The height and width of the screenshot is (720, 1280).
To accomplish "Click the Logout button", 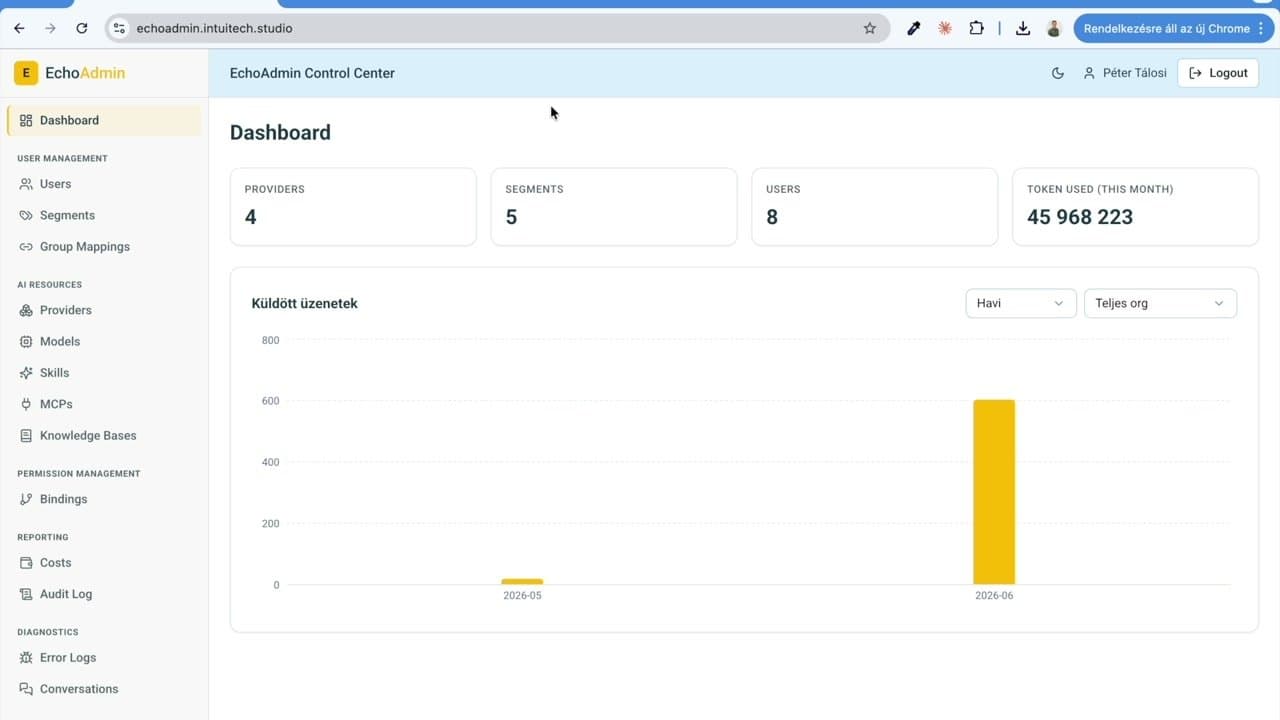I will tap(1218, 73).
